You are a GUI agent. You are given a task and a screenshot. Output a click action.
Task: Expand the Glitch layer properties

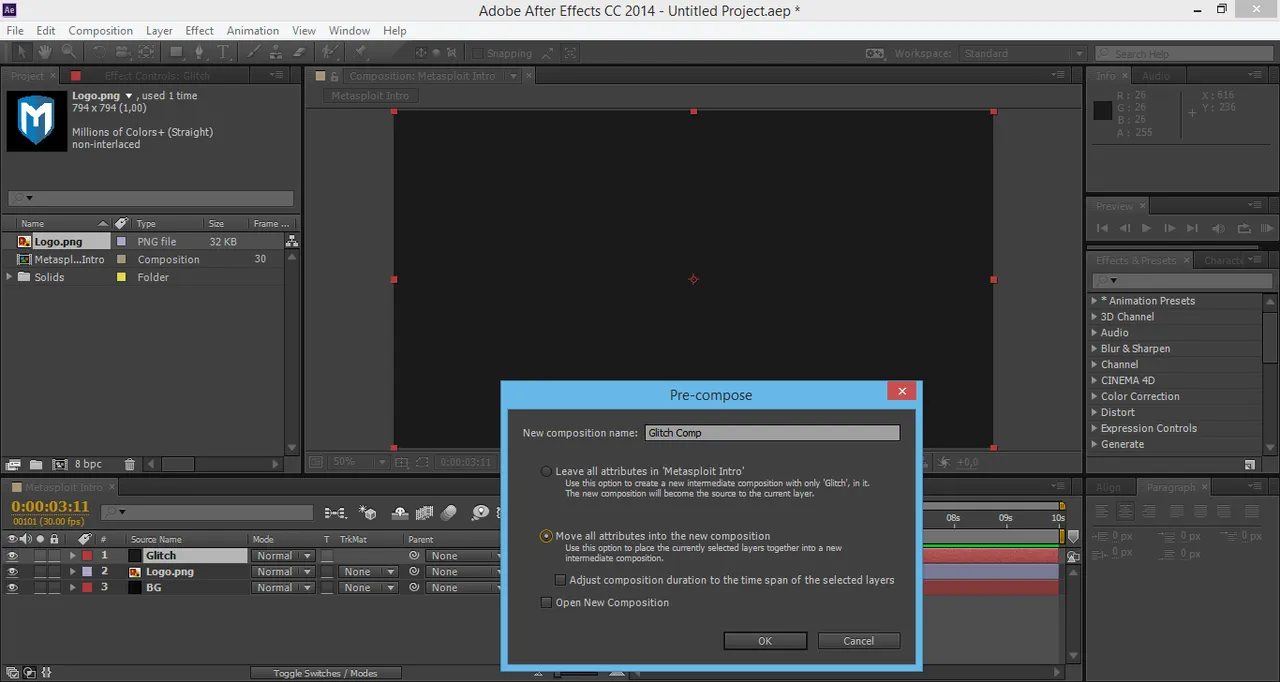(72, 556)
